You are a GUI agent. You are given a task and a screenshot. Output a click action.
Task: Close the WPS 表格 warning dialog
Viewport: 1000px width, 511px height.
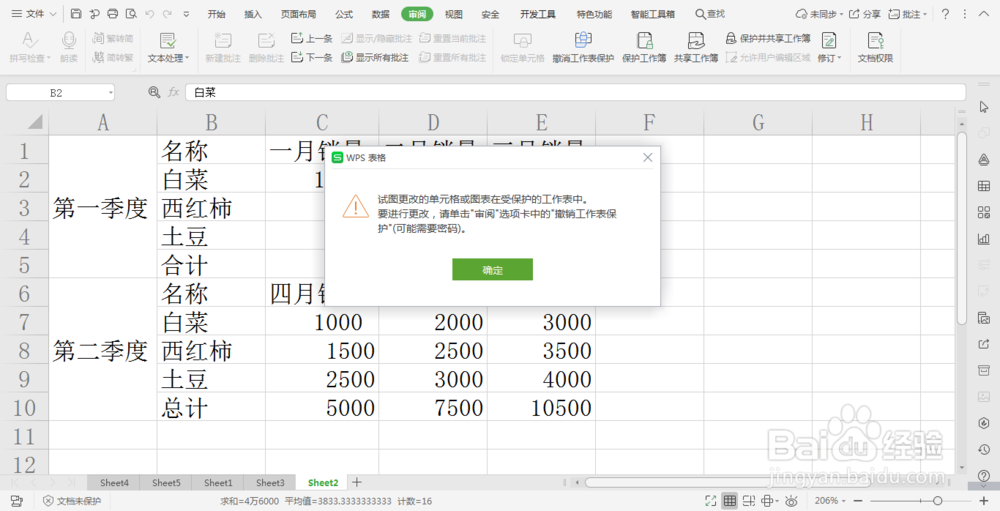tap(647, 157)
